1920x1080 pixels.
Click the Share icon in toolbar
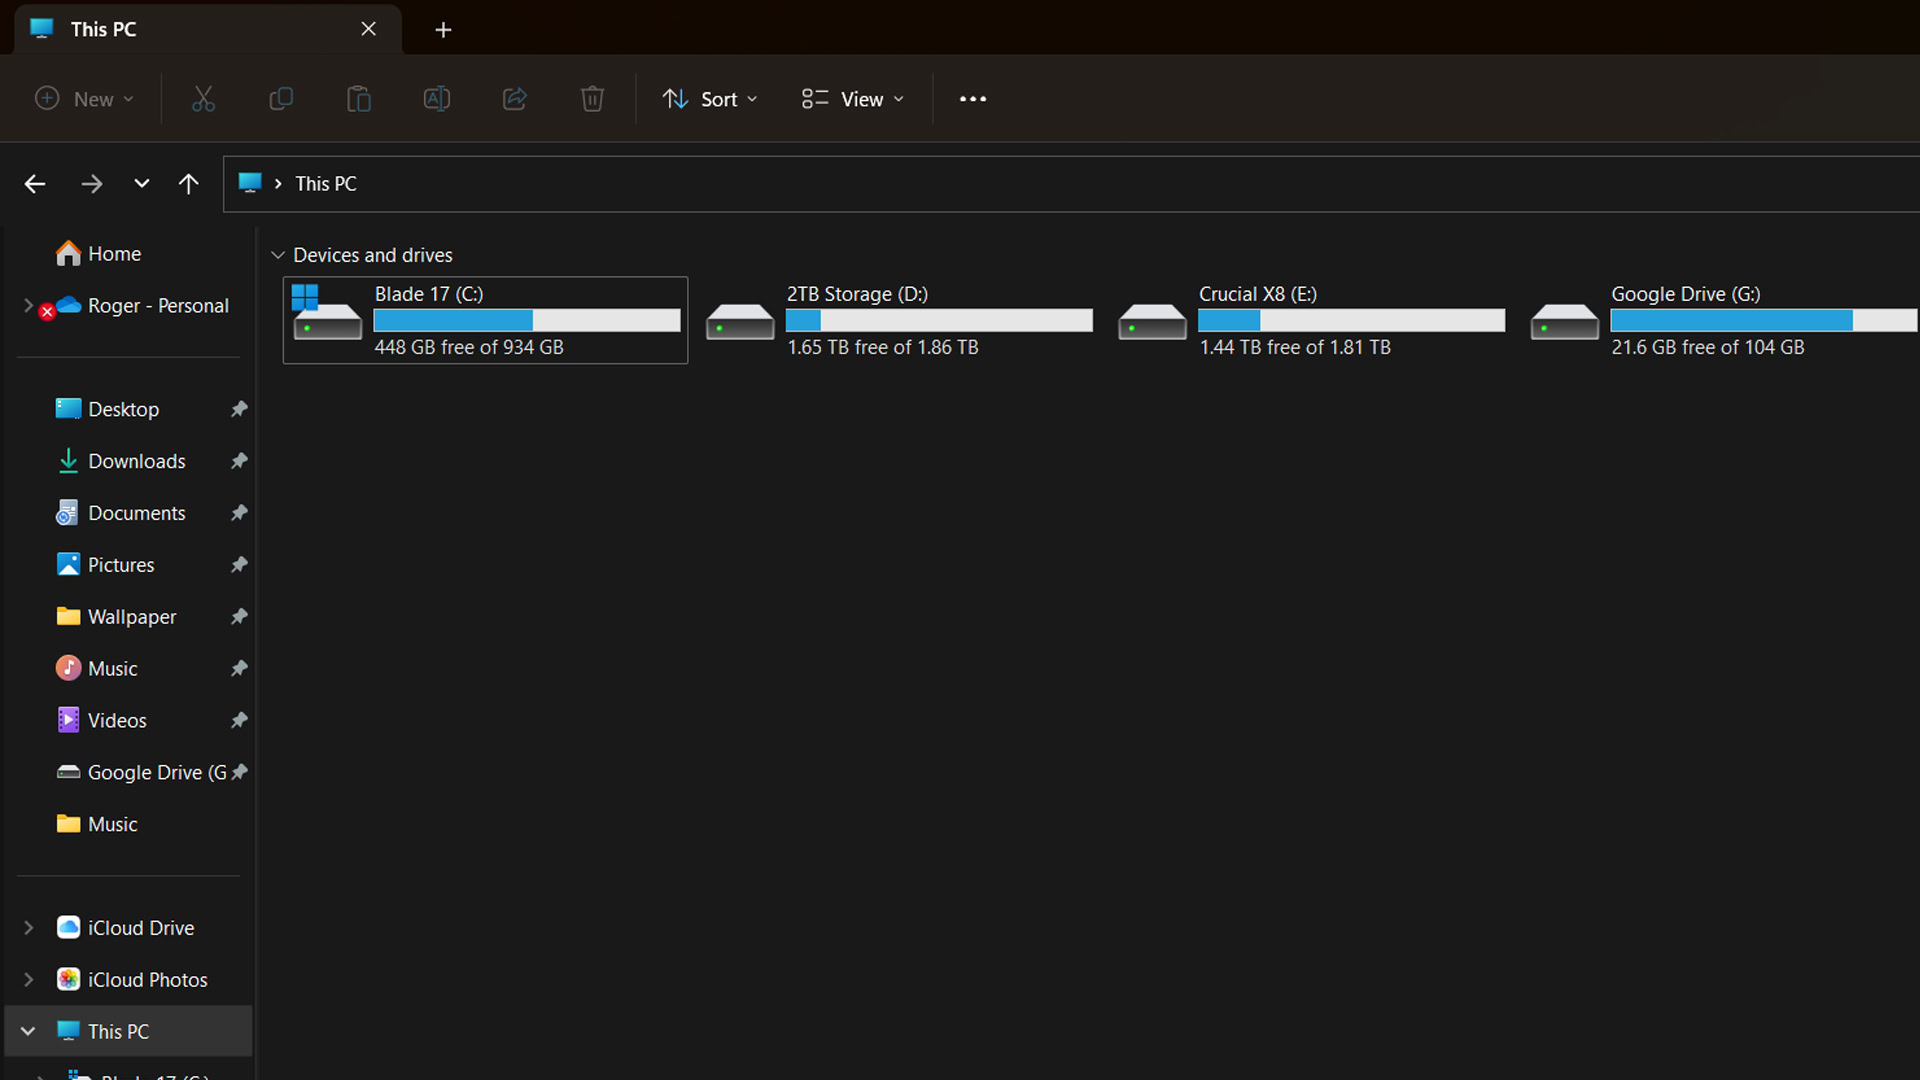click(515, 99)
